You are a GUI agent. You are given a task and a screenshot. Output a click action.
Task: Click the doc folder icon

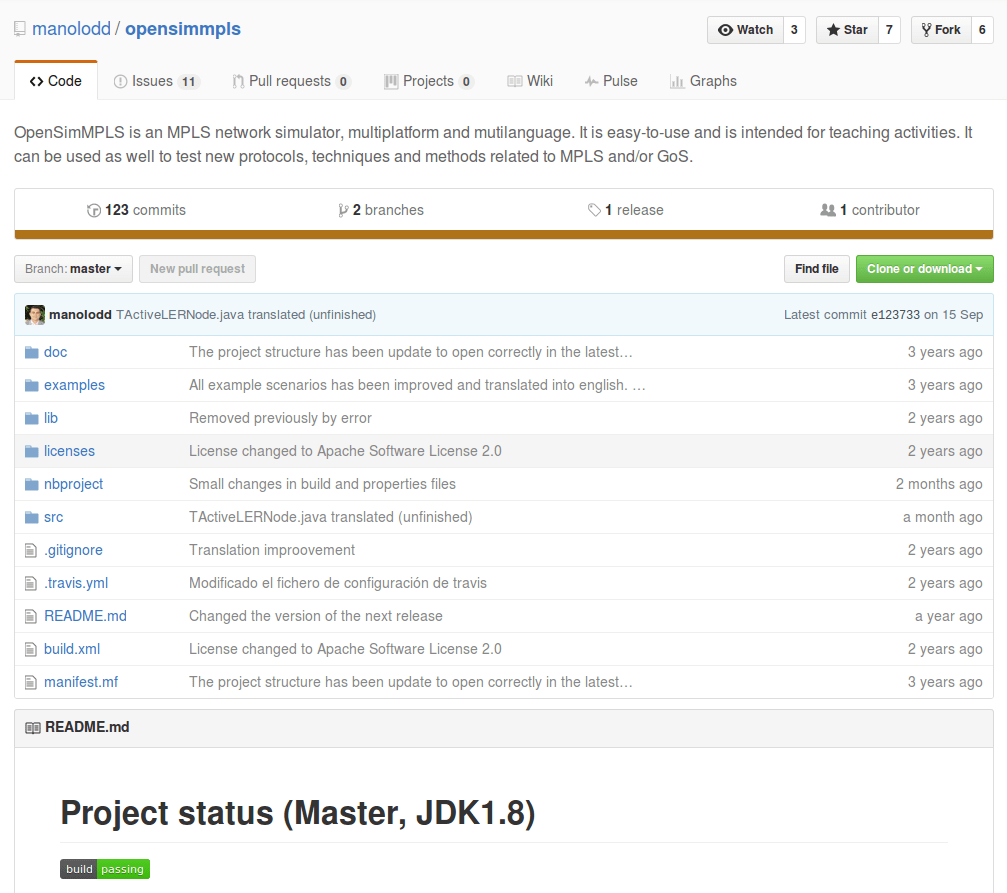(32, 352)
